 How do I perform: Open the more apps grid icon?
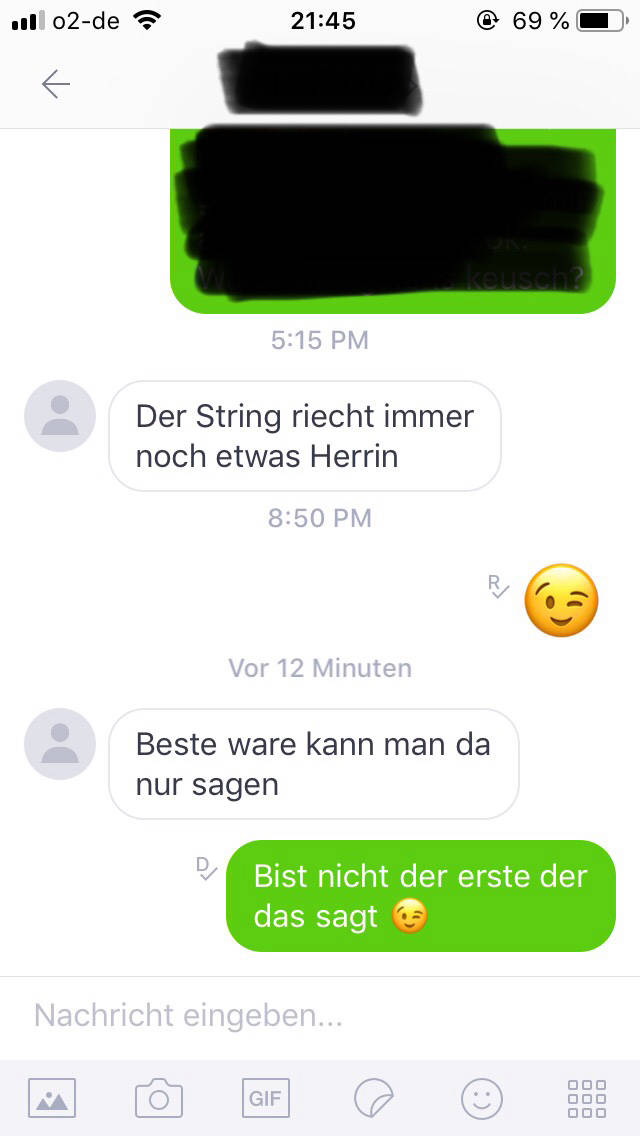587,1098
